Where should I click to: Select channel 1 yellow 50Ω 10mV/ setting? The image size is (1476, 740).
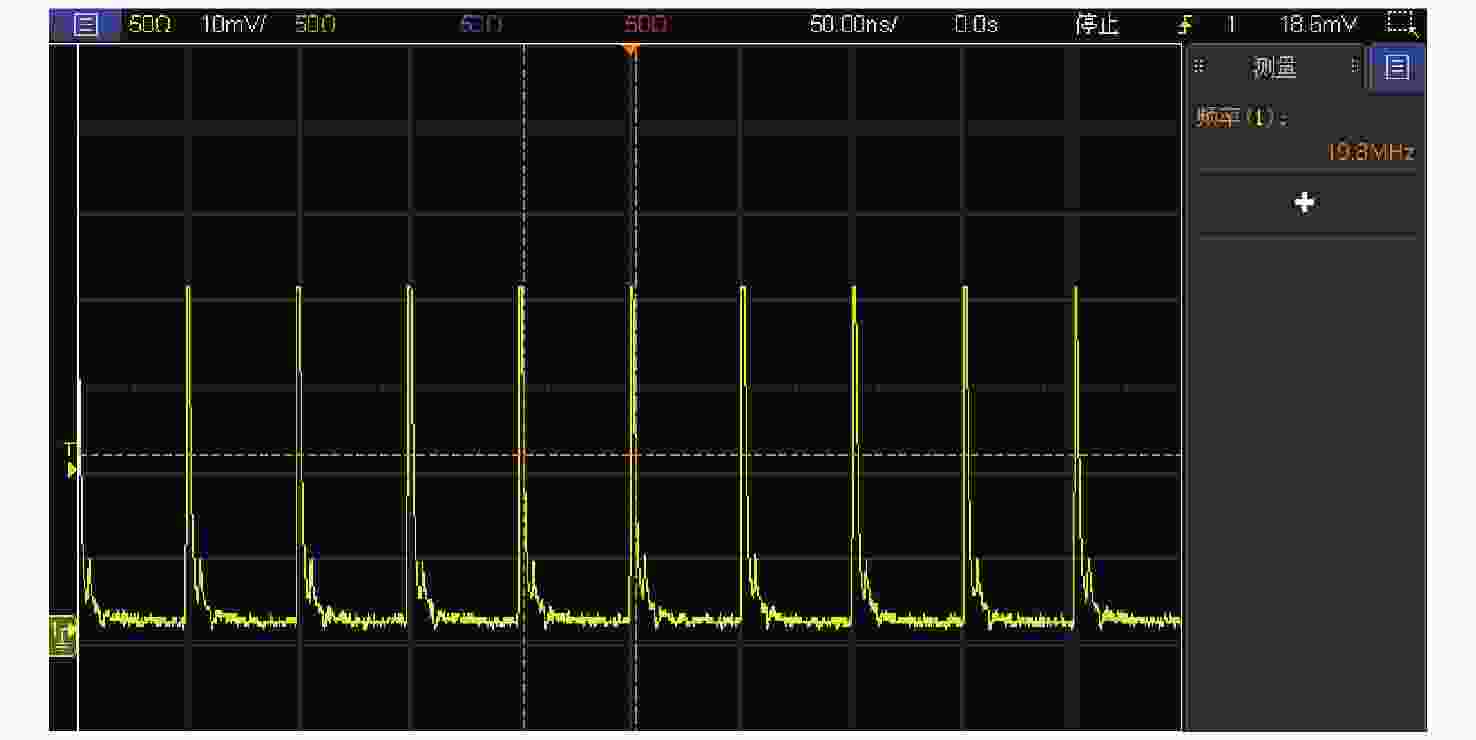(x=197, y=25)
